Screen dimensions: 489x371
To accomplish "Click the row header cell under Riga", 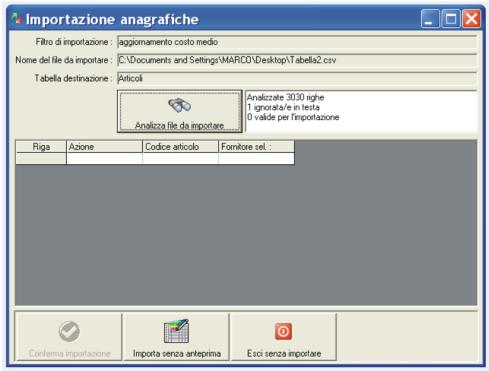I will (41, 158).
